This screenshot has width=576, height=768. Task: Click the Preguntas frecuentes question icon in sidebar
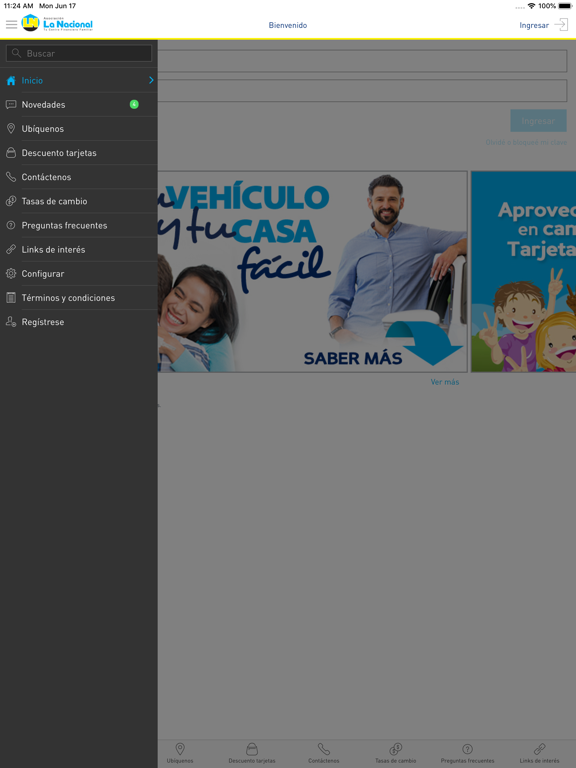[x=11, y=225]
